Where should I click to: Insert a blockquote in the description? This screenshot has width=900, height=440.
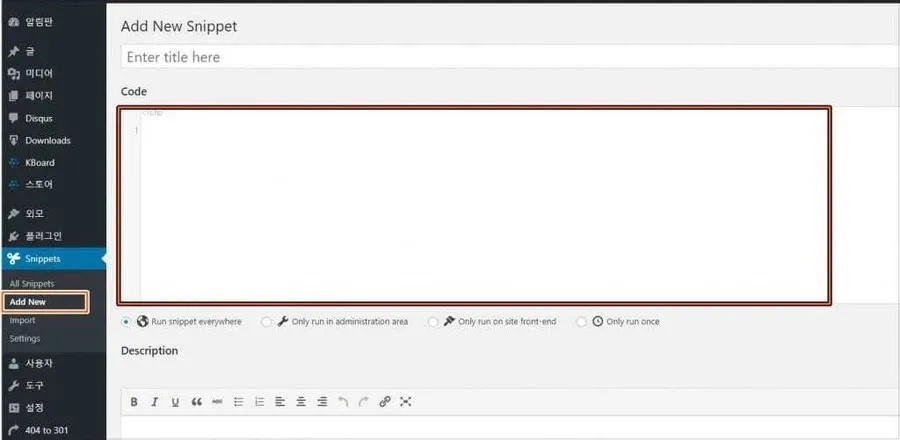coord(196,402)
